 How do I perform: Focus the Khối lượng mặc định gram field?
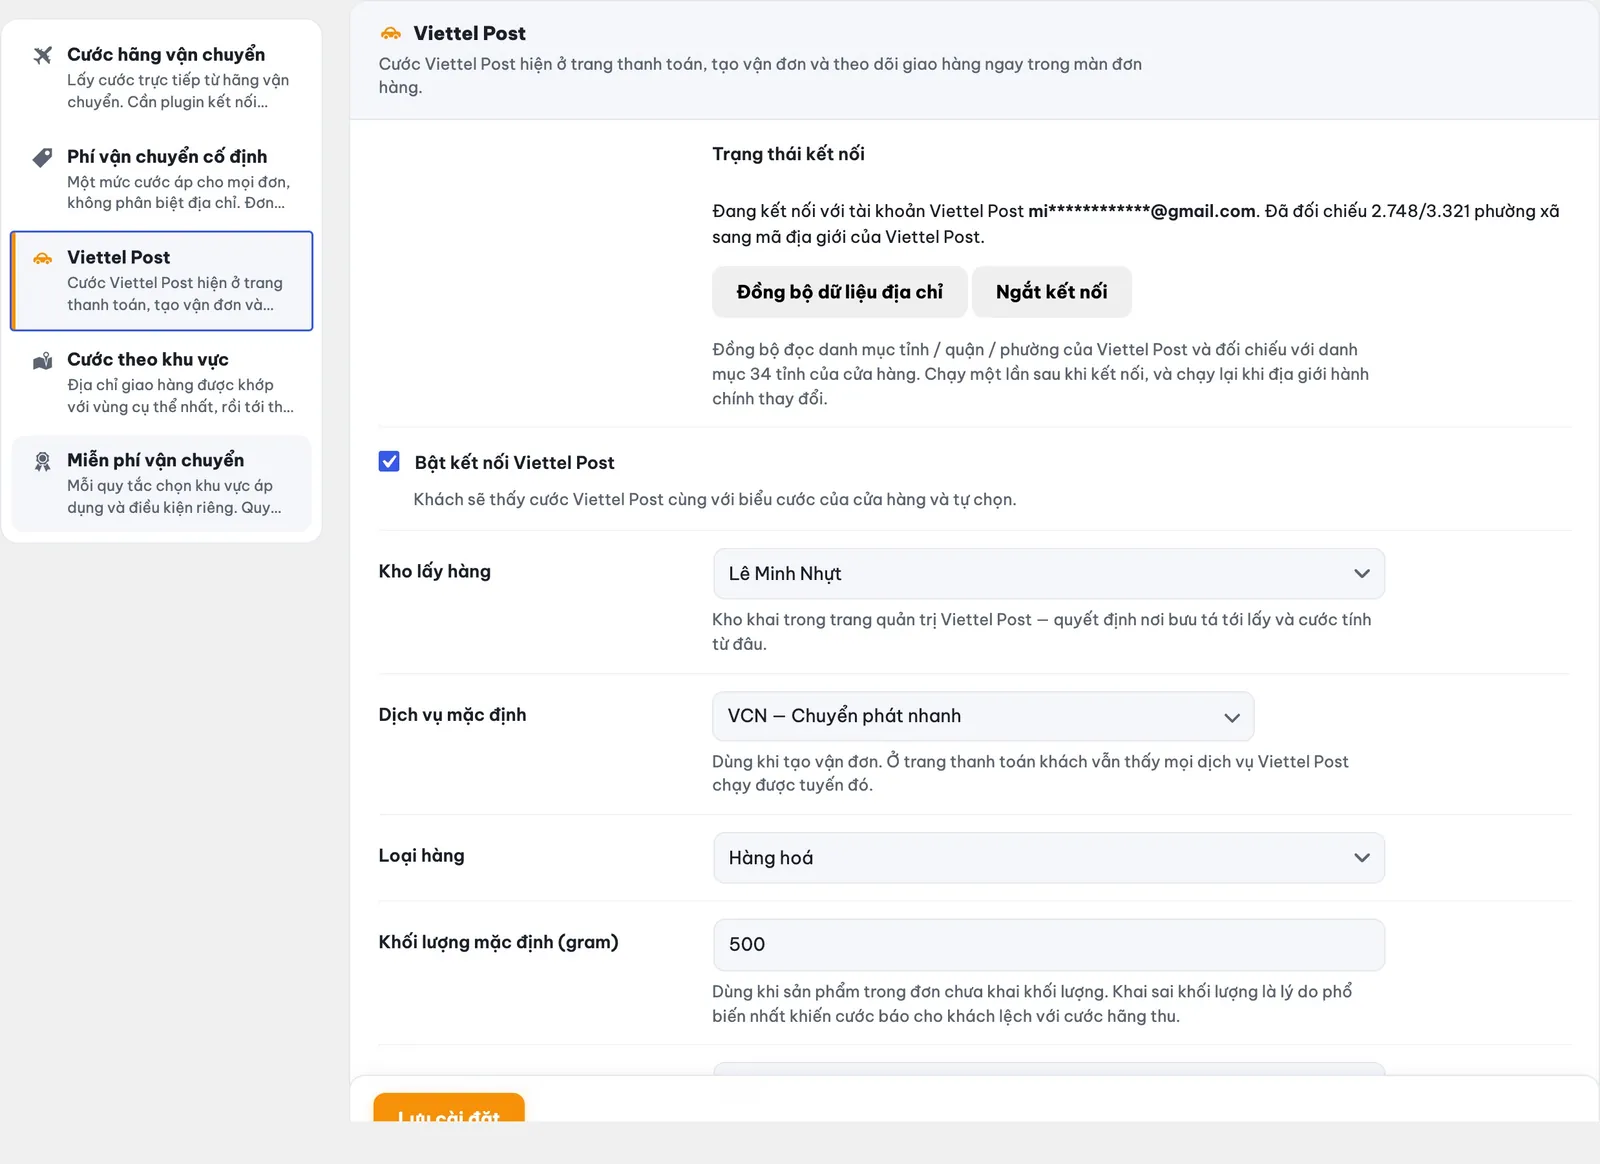coord(1048,945)
